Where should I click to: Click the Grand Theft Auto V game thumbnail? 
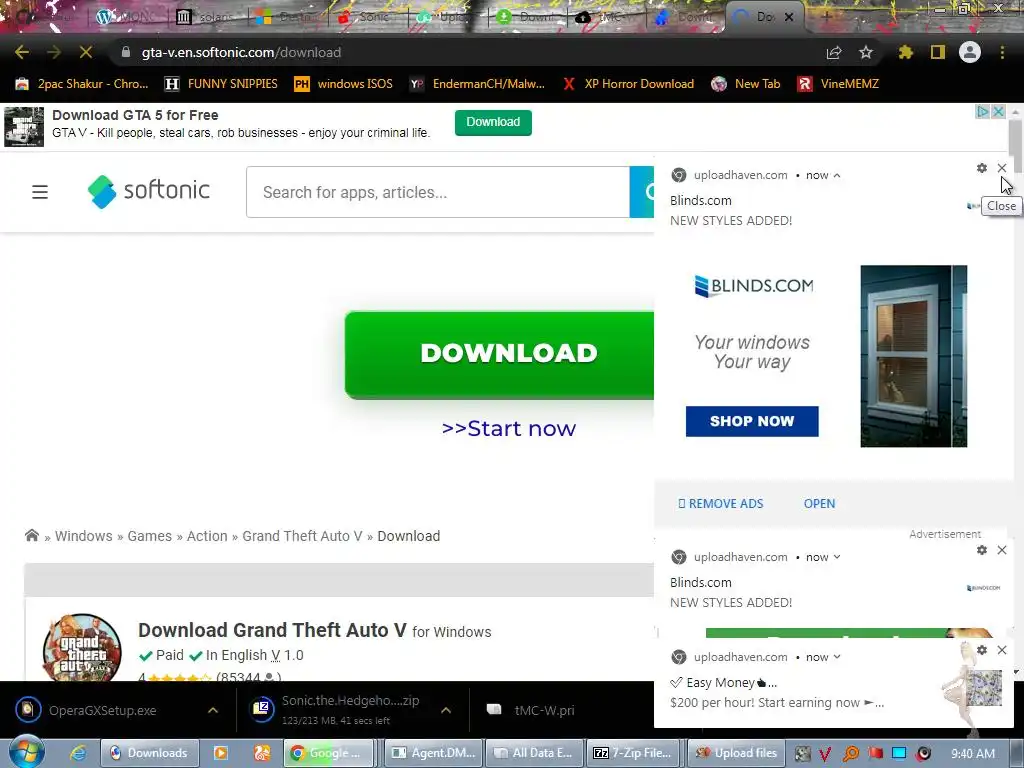pyautogui.click(x=82, y=647)
